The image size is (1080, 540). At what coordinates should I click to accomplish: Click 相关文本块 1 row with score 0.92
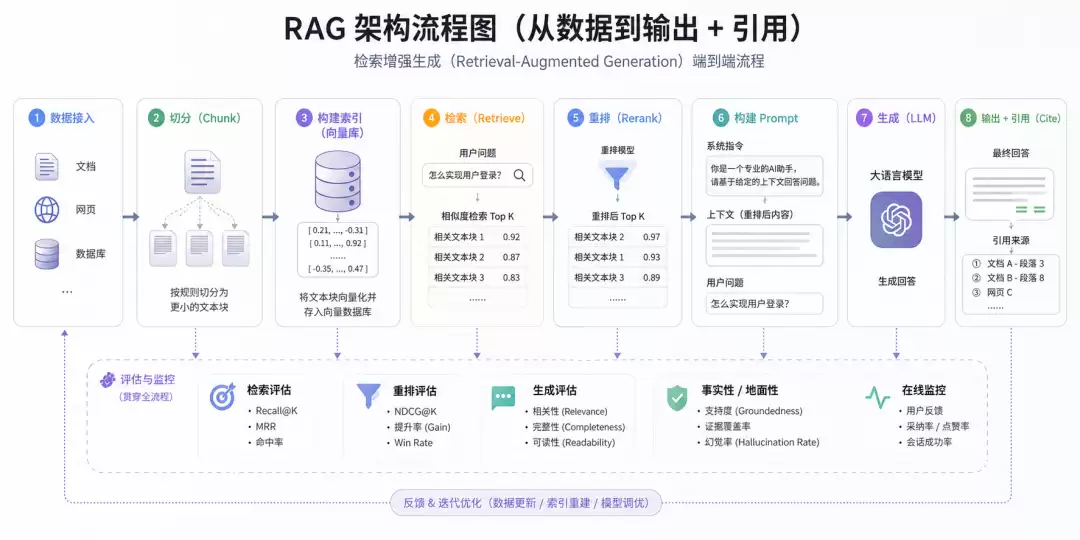(477, 237)
